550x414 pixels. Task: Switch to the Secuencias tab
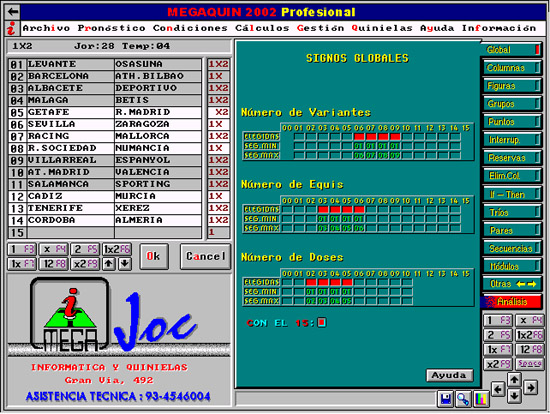pyautogui.click(x=512, y=248)
